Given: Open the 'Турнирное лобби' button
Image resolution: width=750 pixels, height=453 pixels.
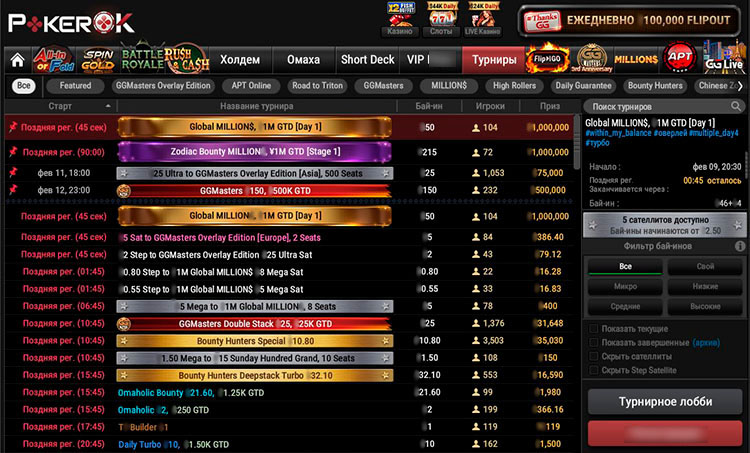Looking at the screenshot, I should click(664, 401).
